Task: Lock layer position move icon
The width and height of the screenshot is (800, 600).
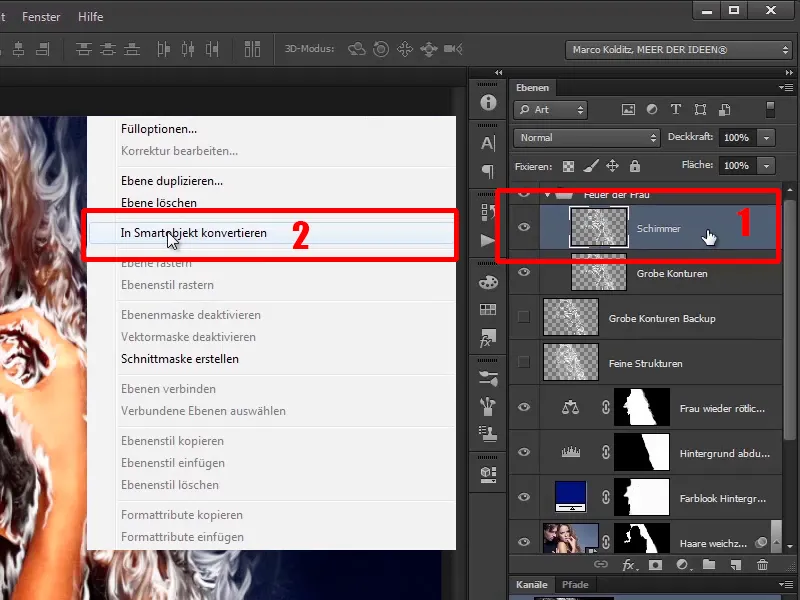Action: pyautogui.click(x=612, y=166)
